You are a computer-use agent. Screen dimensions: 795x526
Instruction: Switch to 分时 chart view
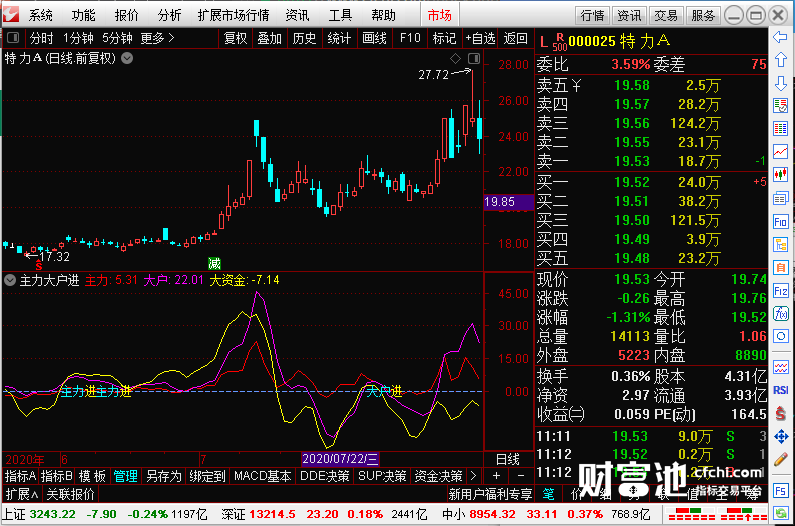pyautogui.click(x=41, y=38)
